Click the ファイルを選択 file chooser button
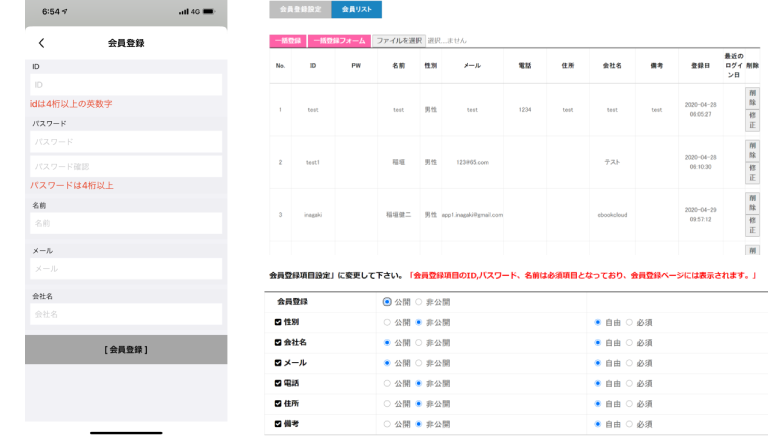 coord(397,41)
